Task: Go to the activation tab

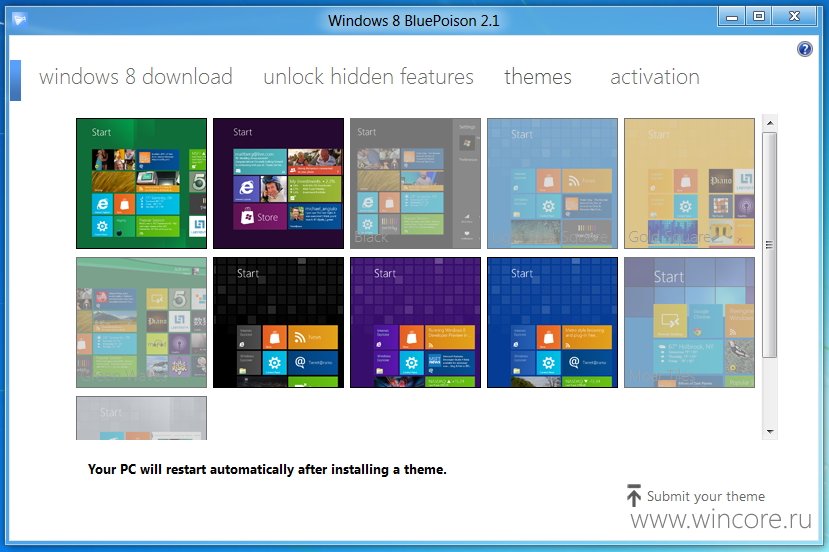Action: point(655,77)
